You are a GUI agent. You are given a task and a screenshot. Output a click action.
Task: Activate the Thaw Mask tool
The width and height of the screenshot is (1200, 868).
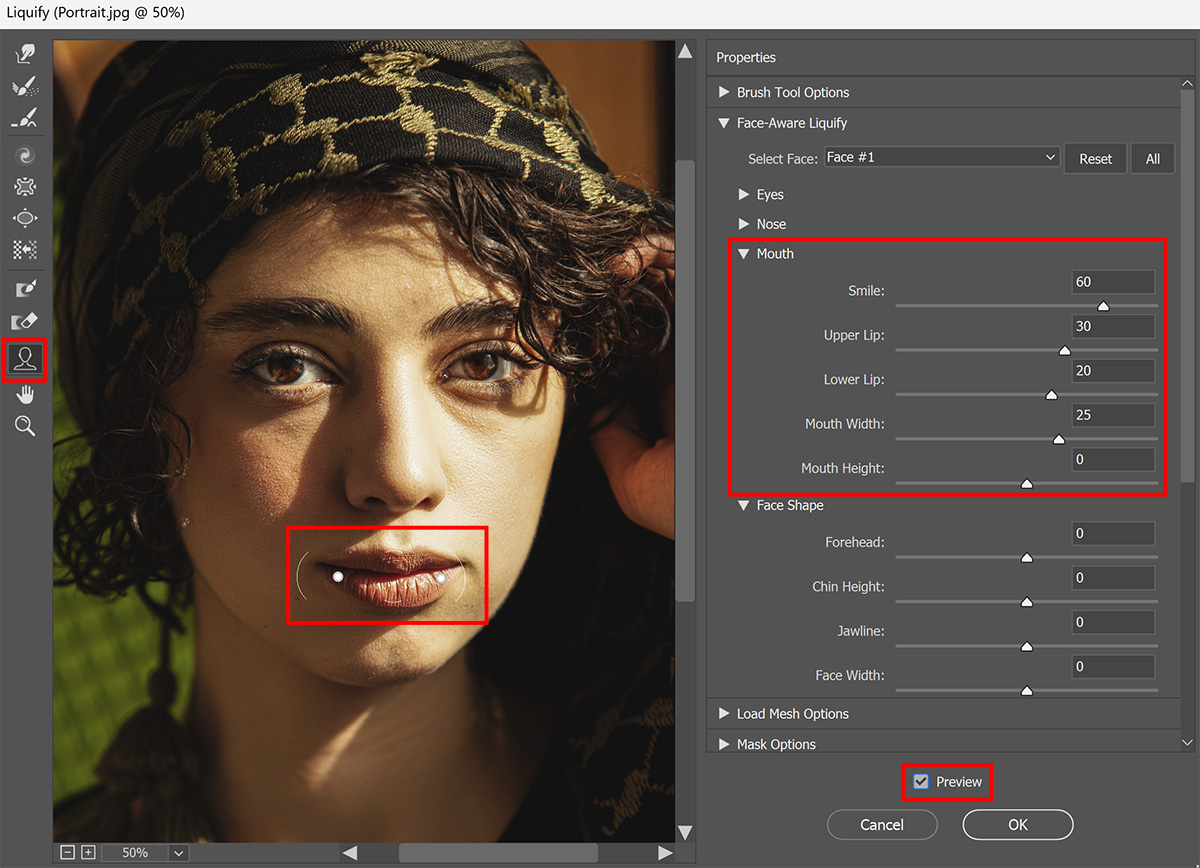click(x=25, y=320)
